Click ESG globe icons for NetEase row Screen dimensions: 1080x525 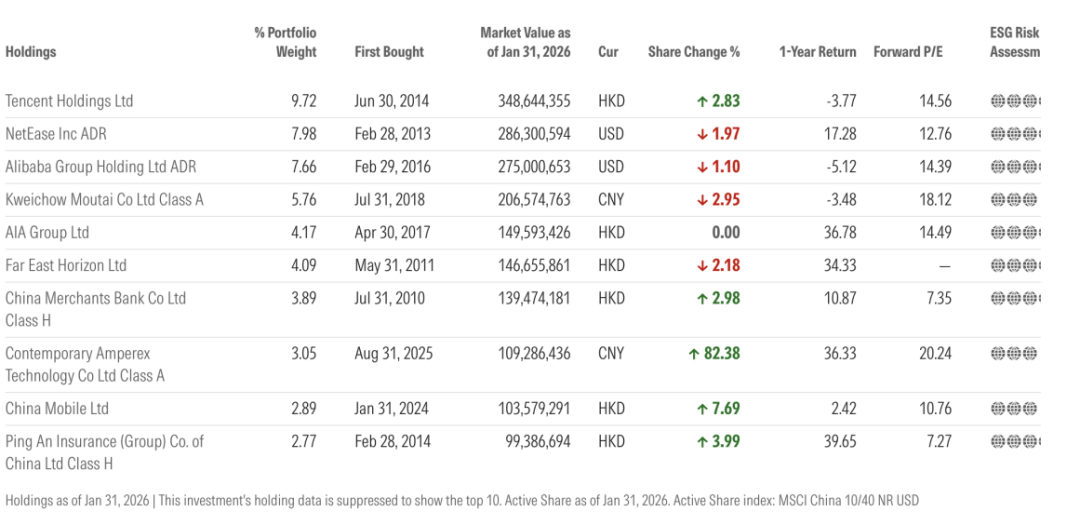[1014, 134]
